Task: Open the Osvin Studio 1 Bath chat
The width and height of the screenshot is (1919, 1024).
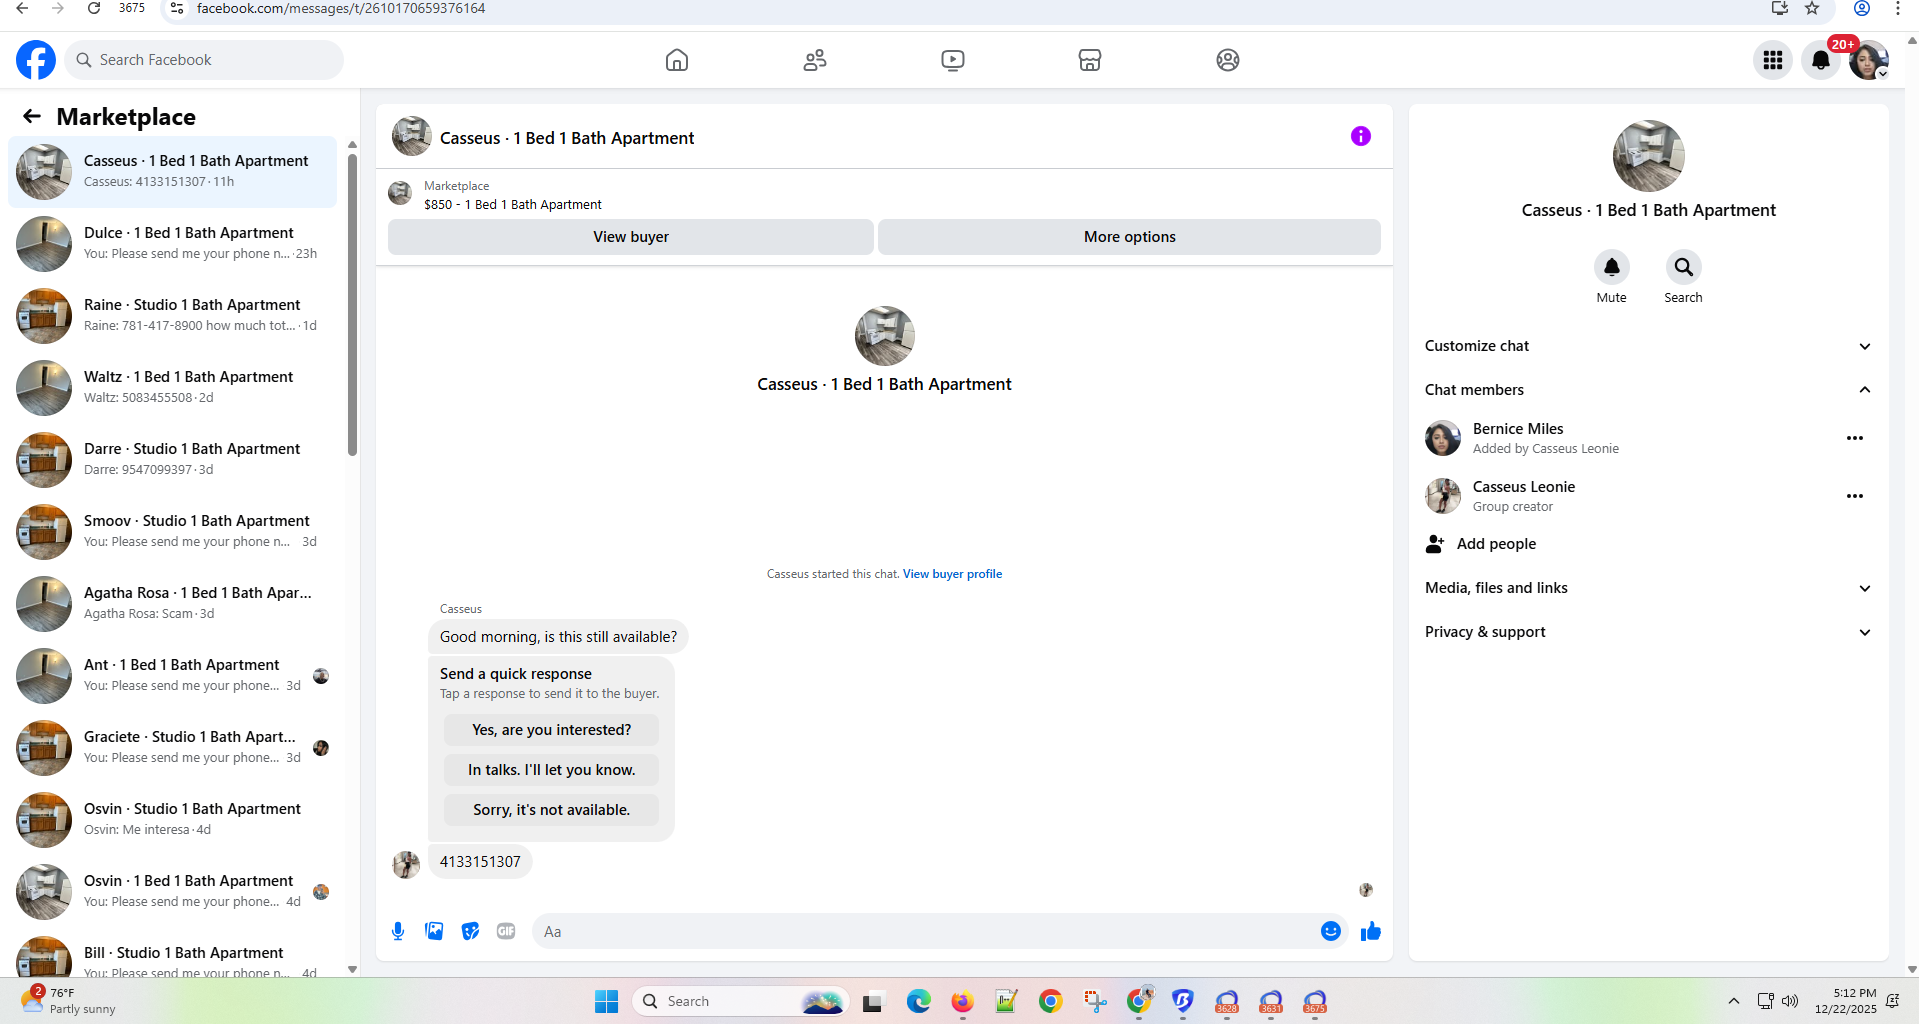Action: point(173,820)
